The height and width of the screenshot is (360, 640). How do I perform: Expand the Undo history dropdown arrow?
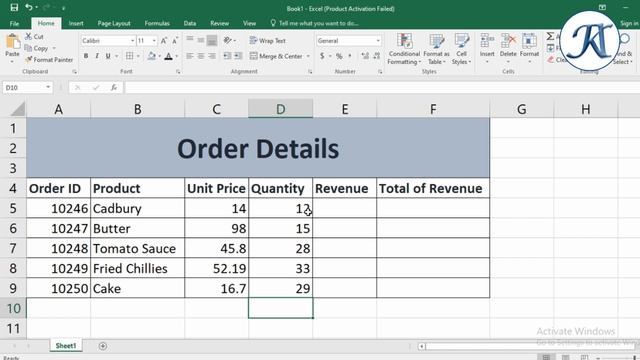(36, 8)
